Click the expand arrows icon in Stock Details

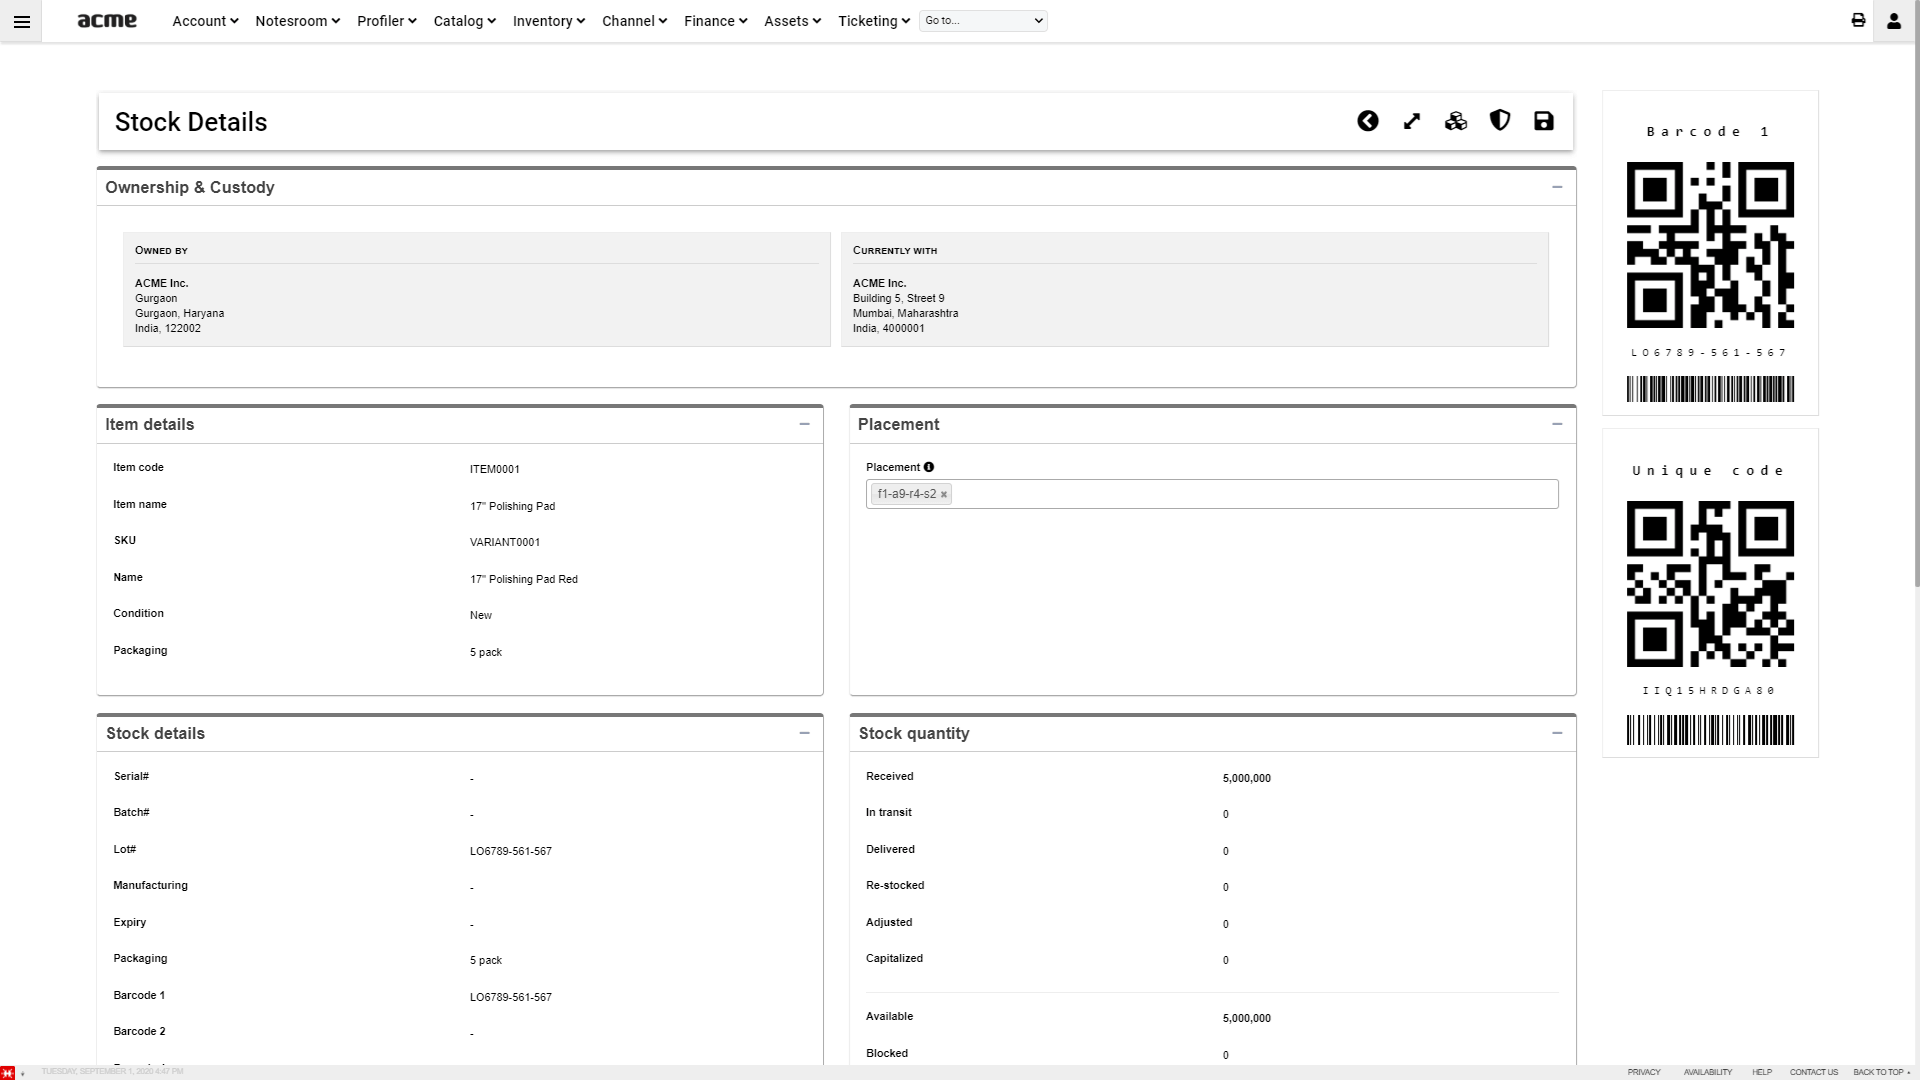click(1412, 121)
